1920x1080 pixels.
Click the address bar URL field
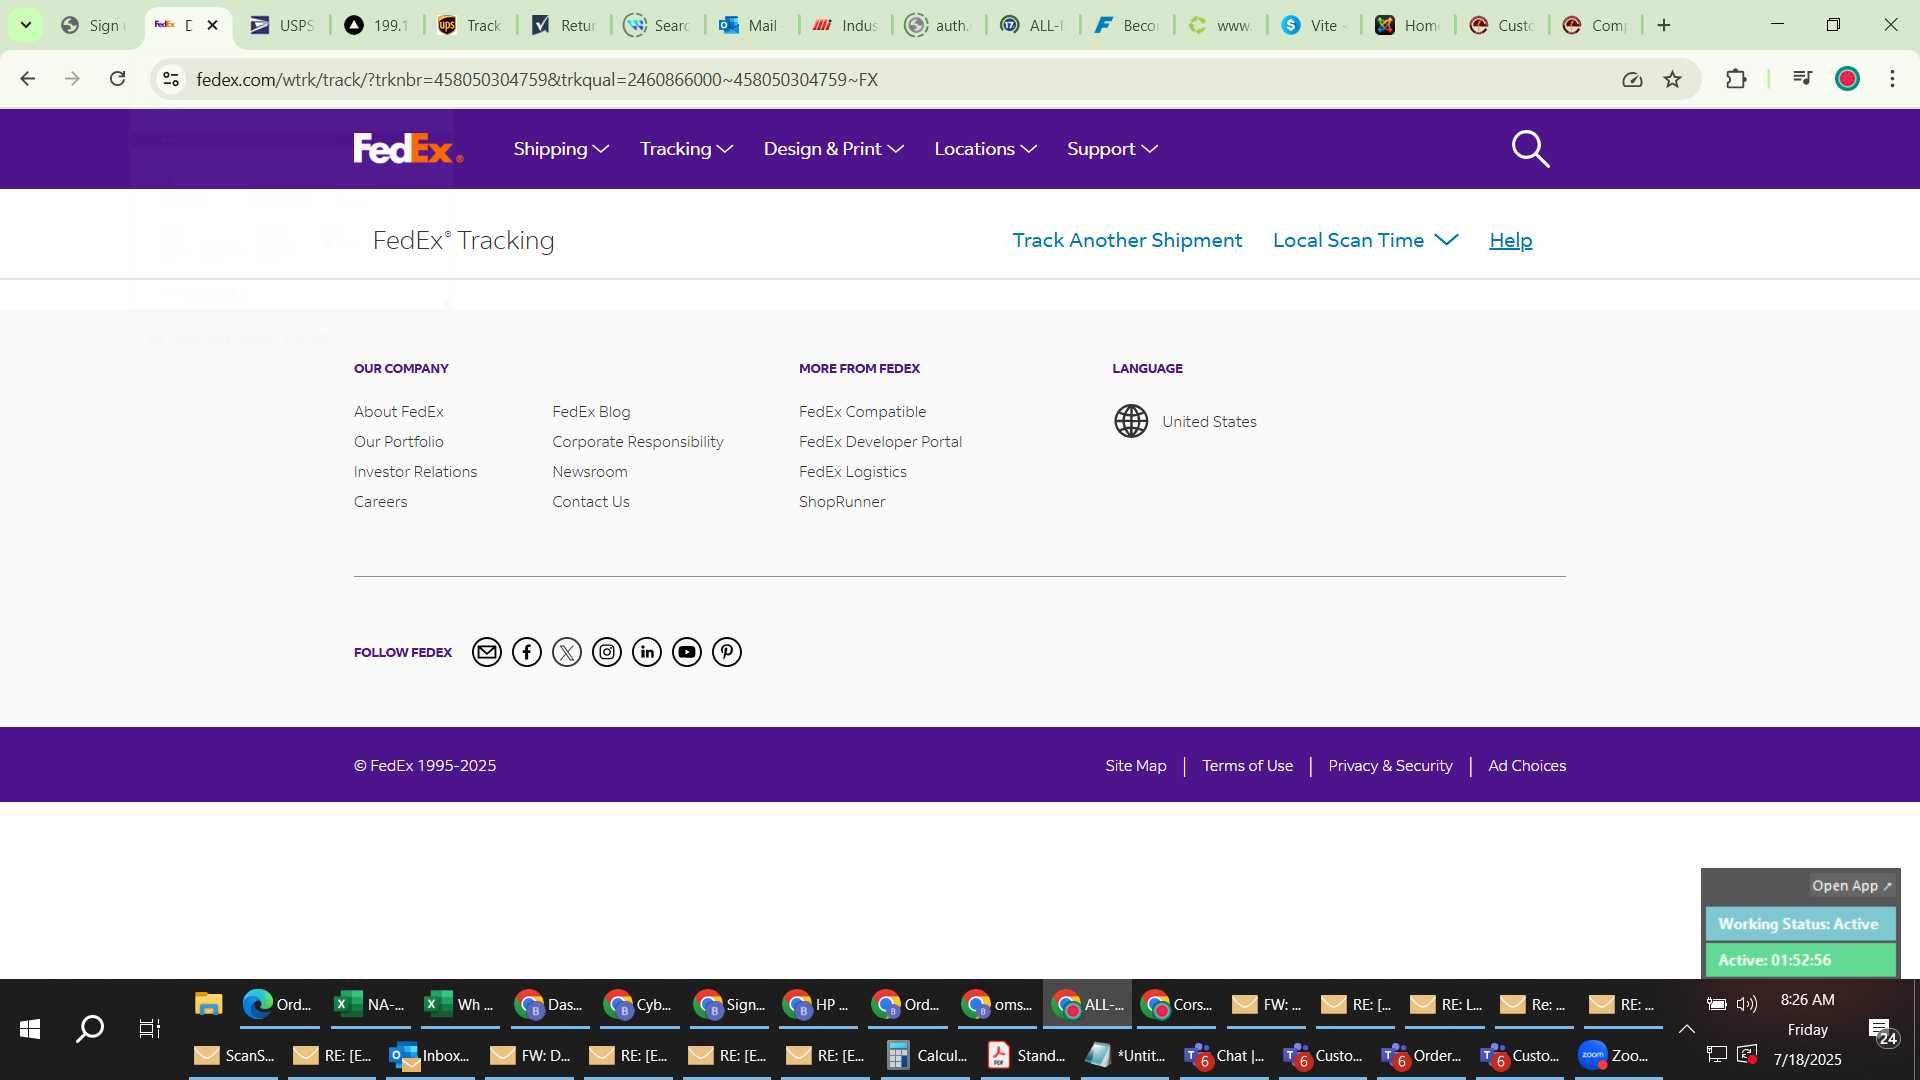point(900,79)
